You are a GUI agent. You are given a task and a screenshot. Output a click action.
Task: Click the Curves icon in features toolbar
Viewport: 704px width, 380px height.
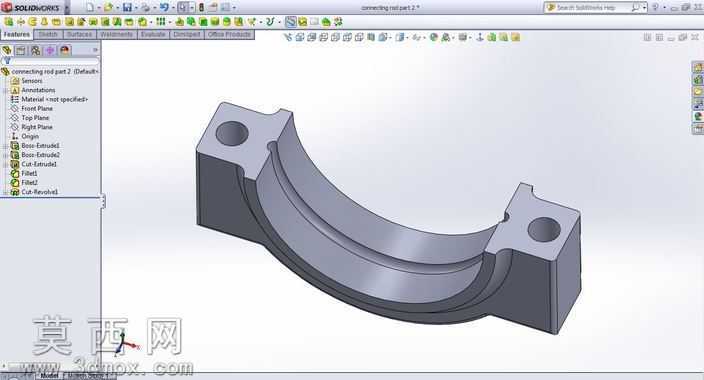(269, 21)
